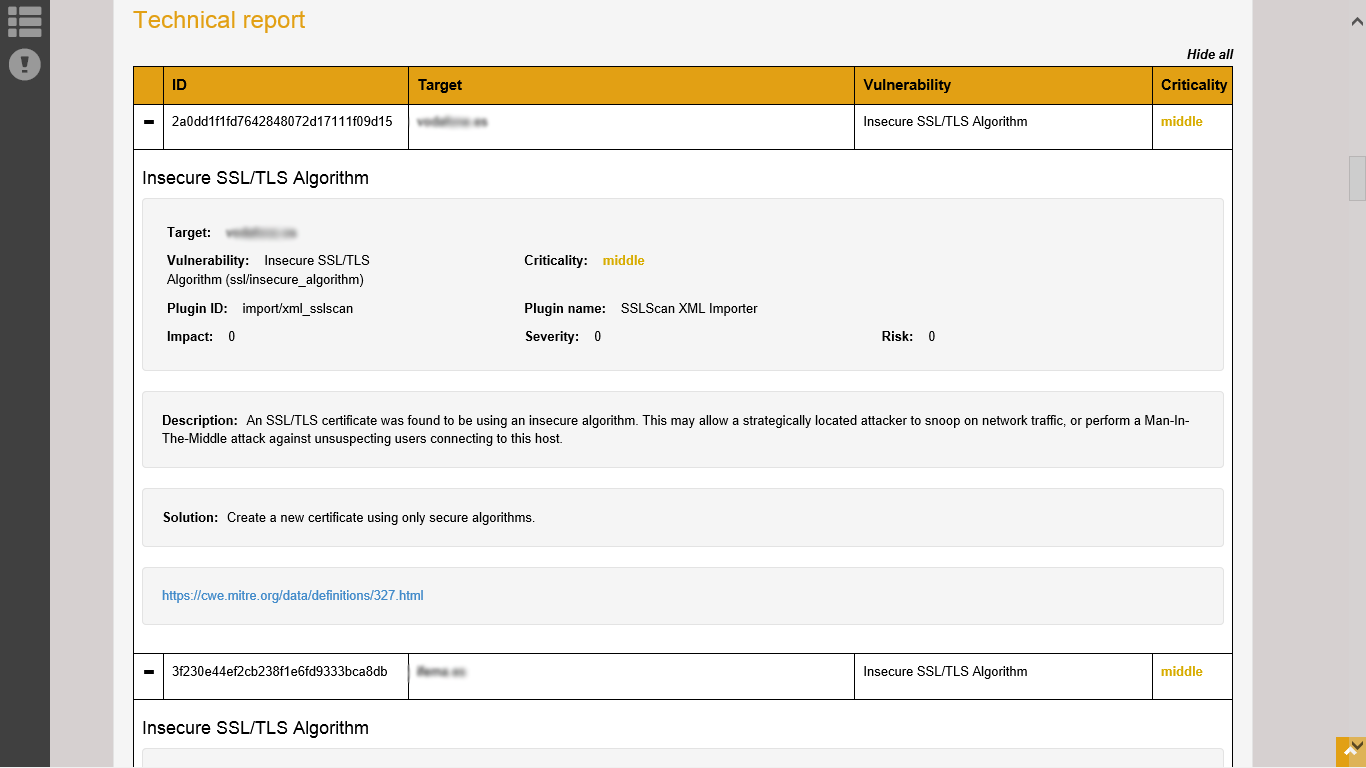Click the Hide all link
The width and height of the screenshot is (1366, 768).
point(1210,54)
